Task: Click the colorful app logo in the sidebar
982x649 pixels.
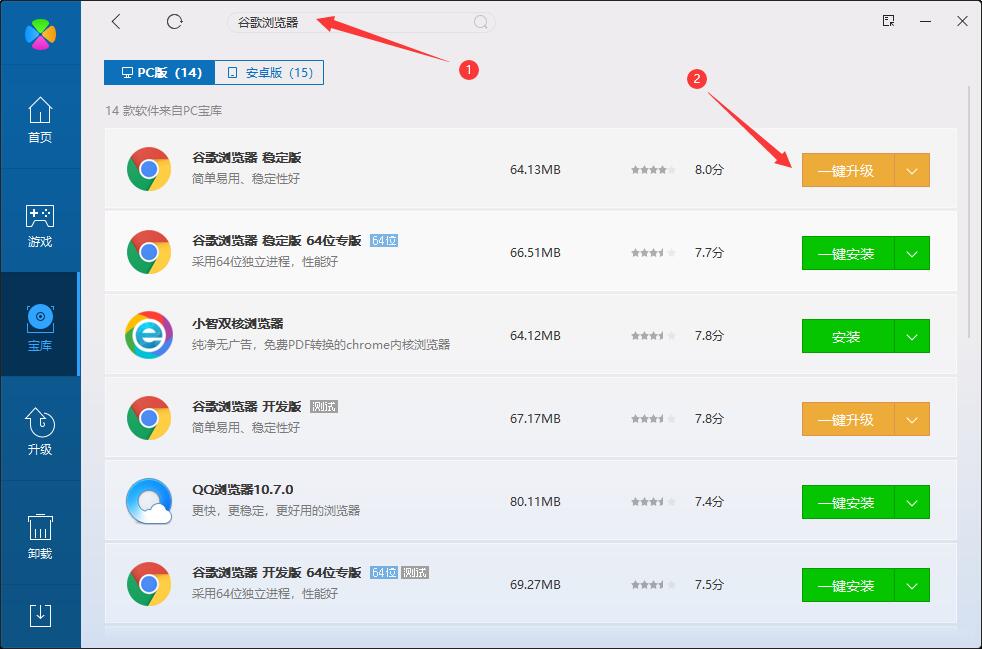Action: point(40,33)
